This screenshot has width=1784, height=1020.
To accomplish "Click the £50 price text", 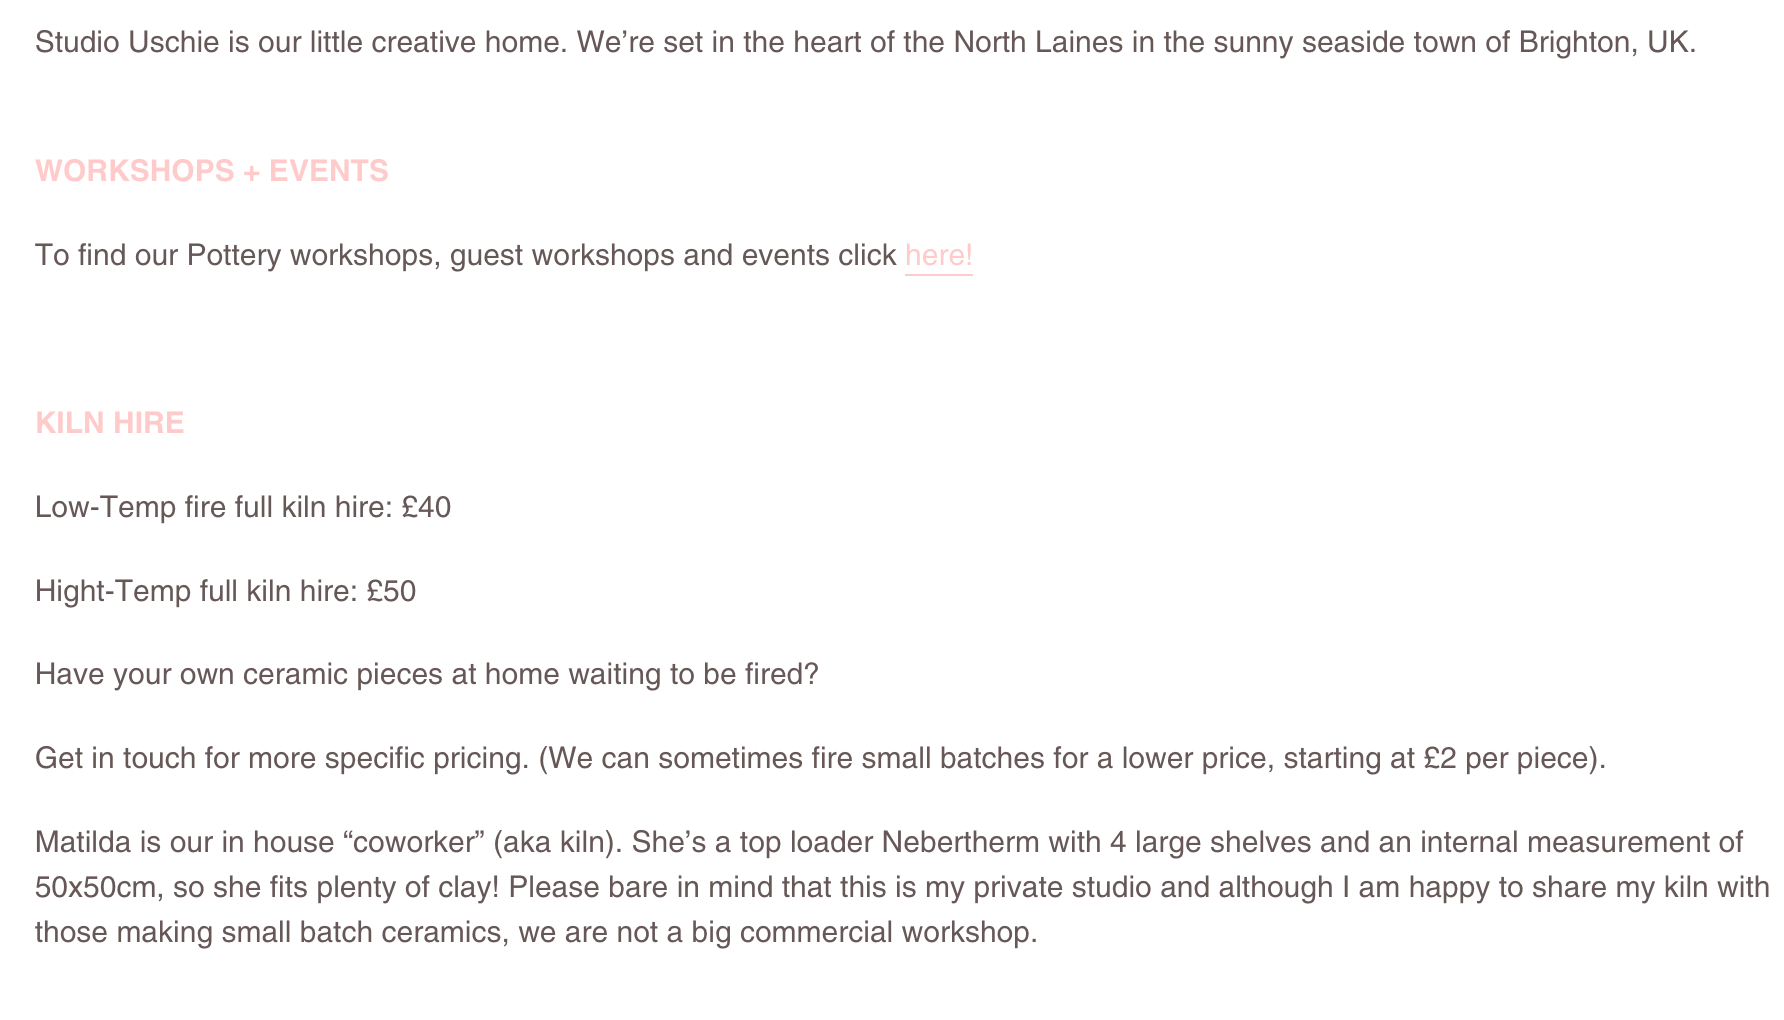I will click(392, 592).
